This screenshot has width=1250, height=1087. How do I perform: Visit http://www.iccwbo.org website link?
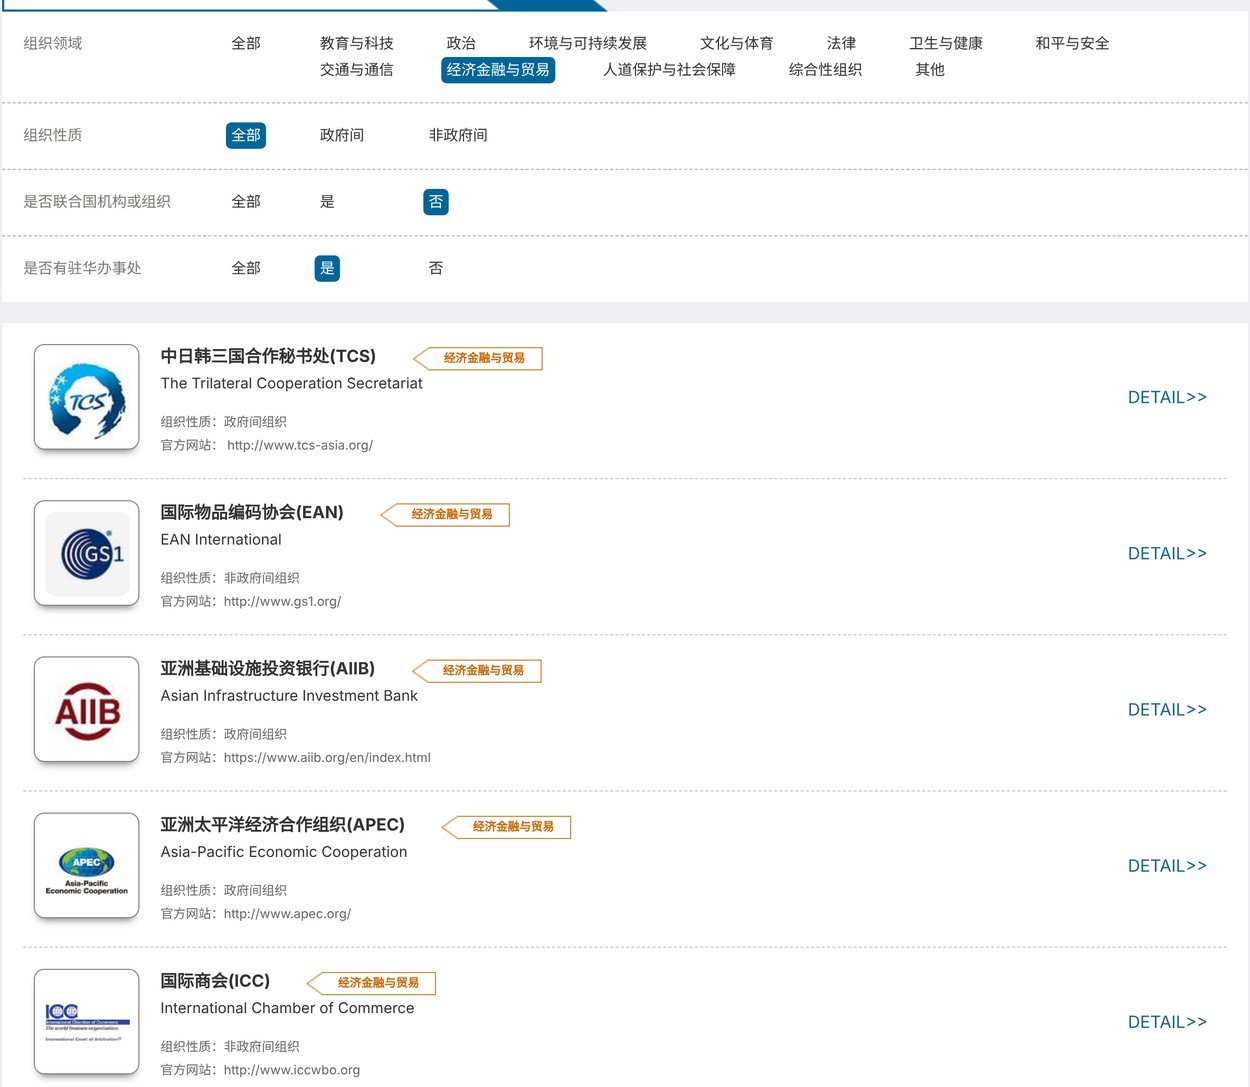[292, 1069]
